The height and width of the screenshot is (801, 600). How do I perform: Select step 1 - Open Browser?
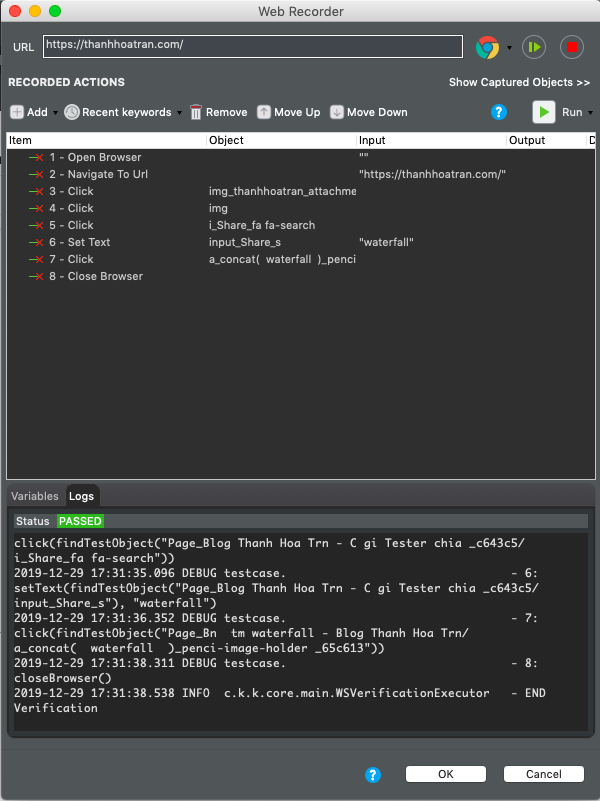click(301, 157)
